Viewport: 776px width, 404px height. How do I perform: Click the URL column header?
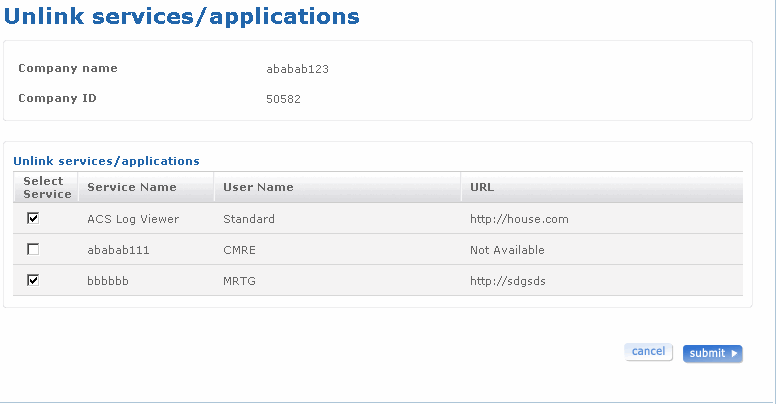coord(602,187)
